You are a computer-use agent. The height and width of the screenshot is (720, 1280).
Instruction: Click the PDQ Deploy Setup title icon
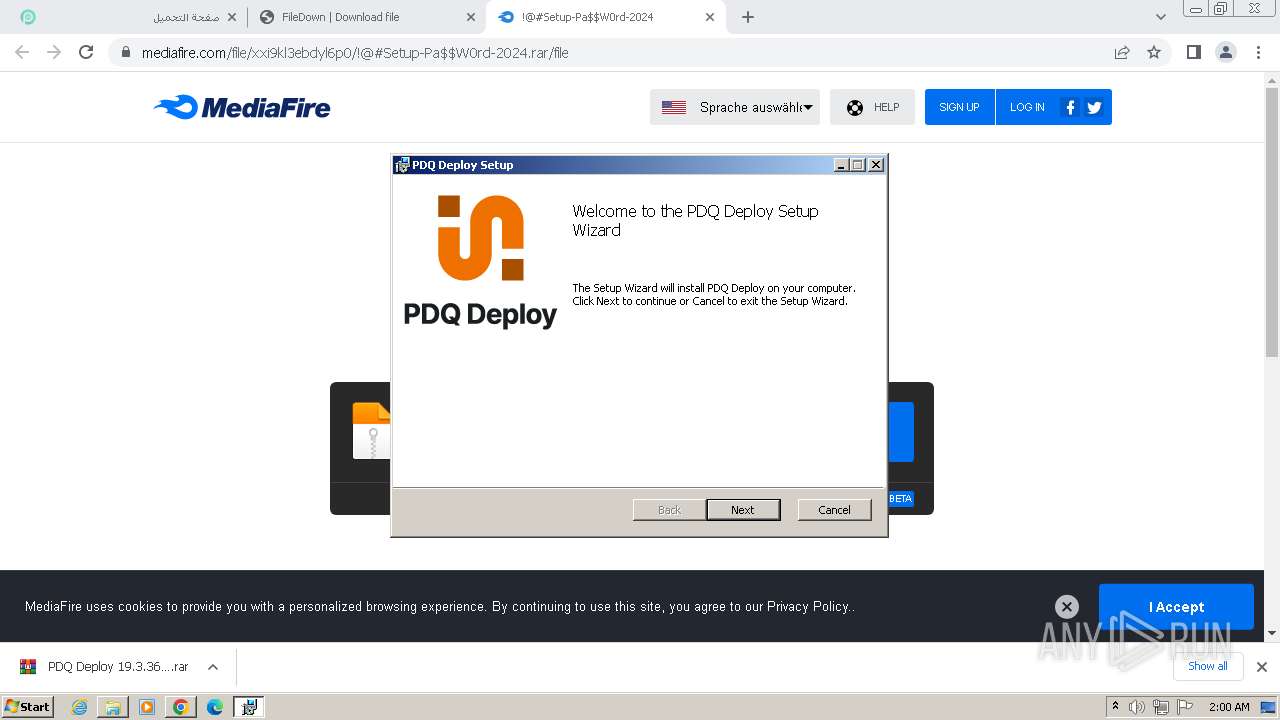click(x=402, y=165)
